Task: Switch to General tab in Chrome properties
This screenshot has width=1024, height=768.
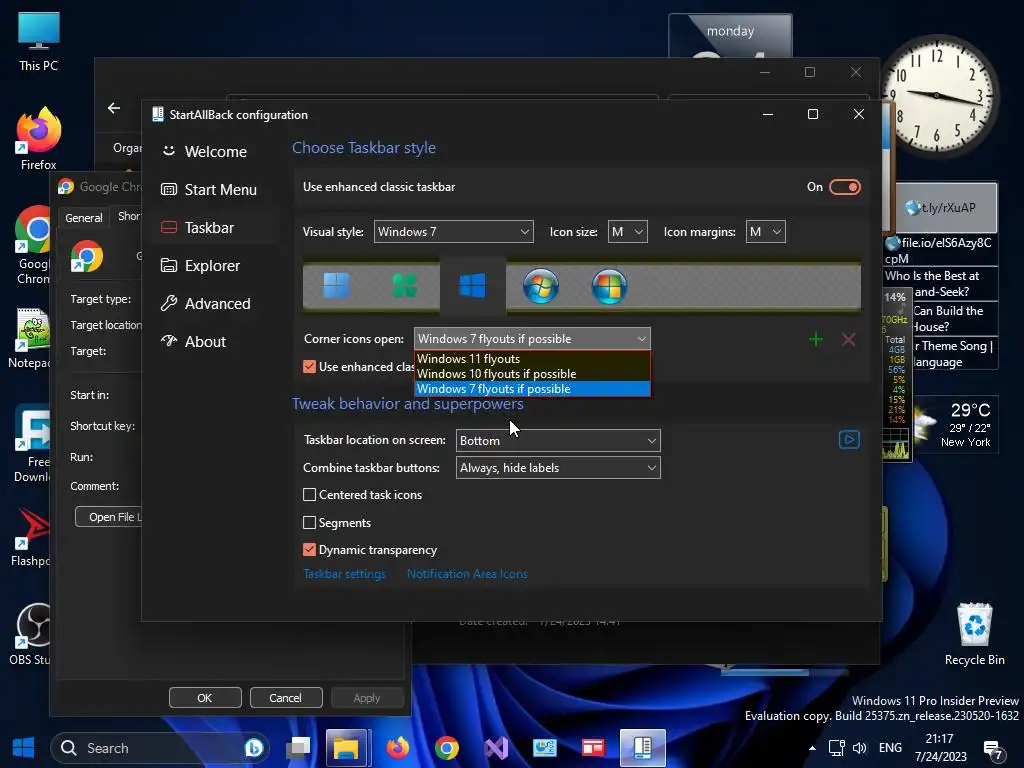Action: coord(84,217)
